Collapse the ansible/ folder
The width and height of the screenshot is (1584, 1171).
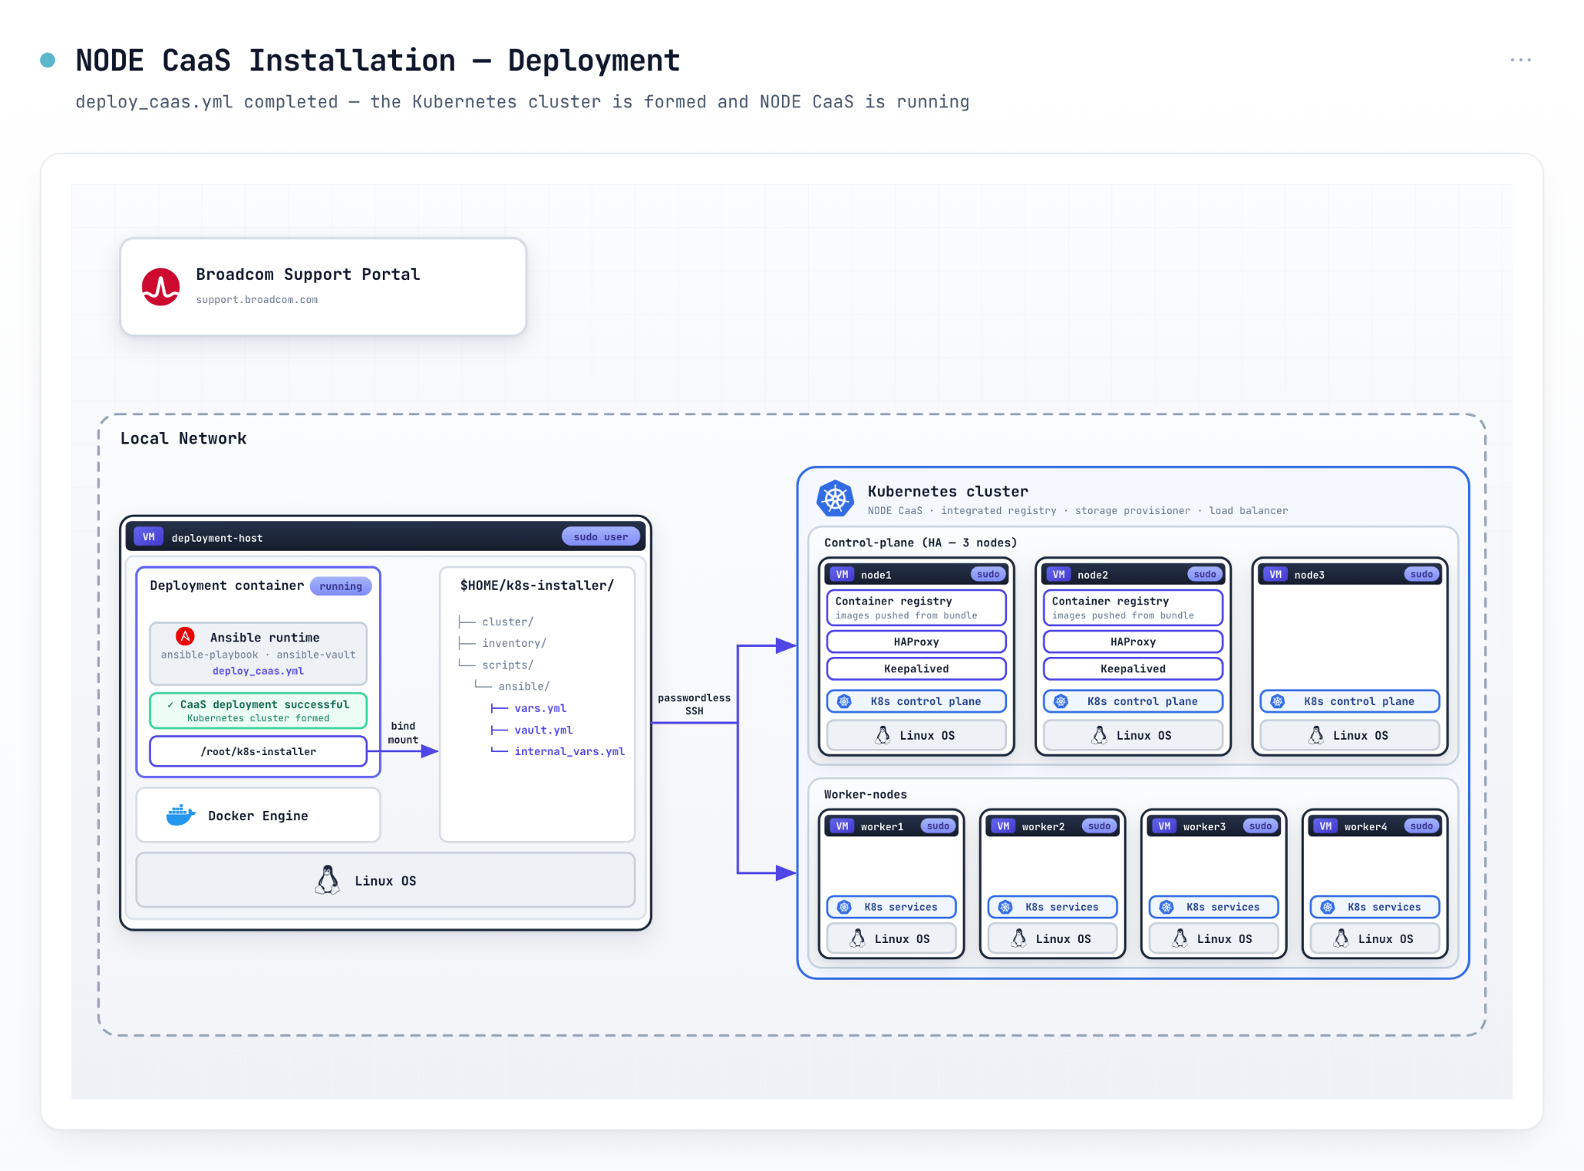click(x=524, y=686)
